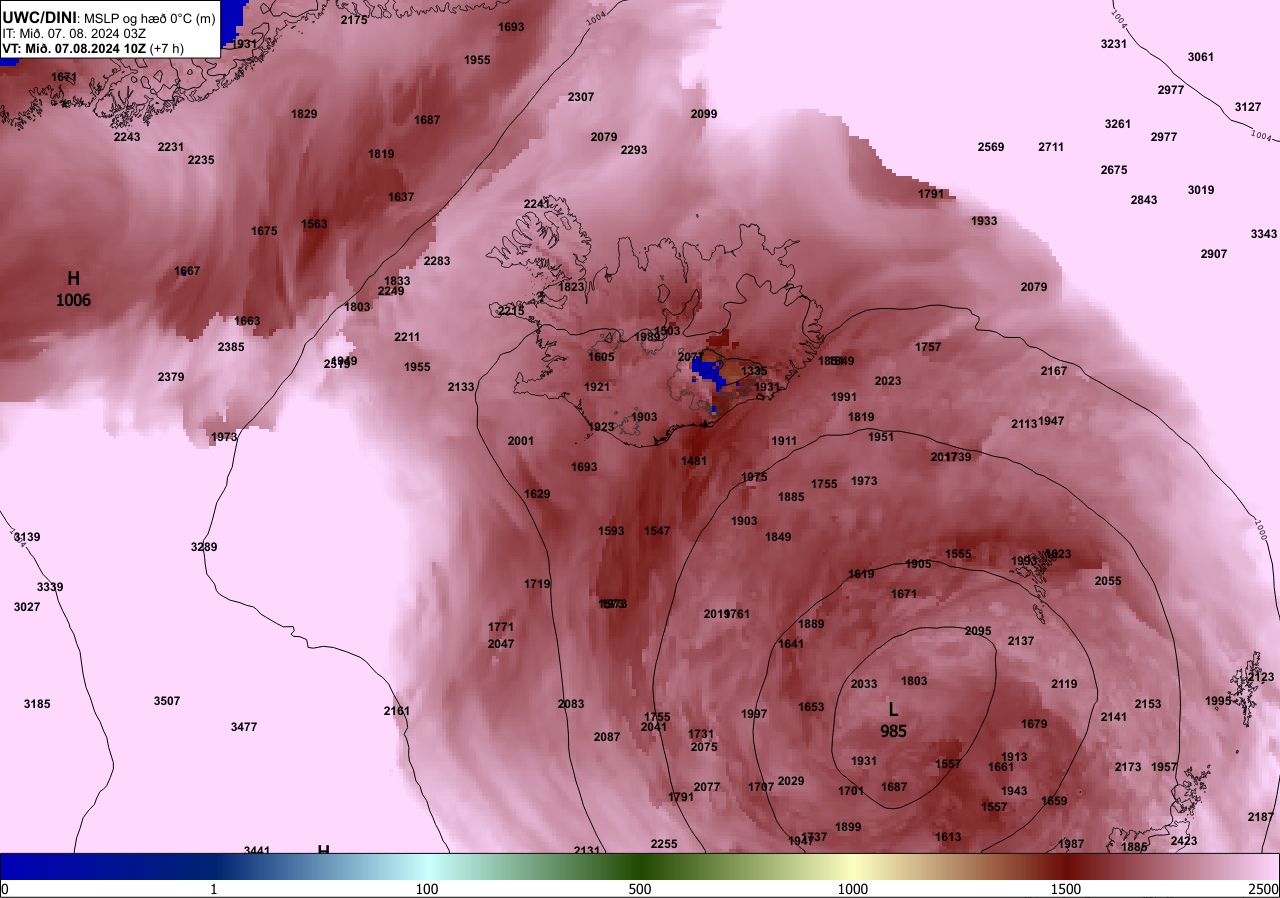The image size is (1280, 898).
Task: Click the value 1547 south of Iceland
Action: tap(658, 531)
